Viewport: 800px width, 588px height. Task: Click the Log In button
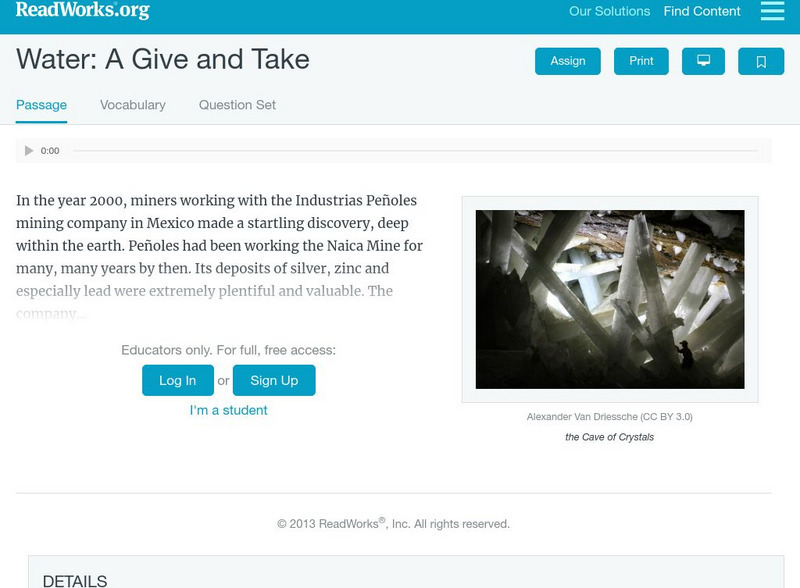(x=177, y=380)
